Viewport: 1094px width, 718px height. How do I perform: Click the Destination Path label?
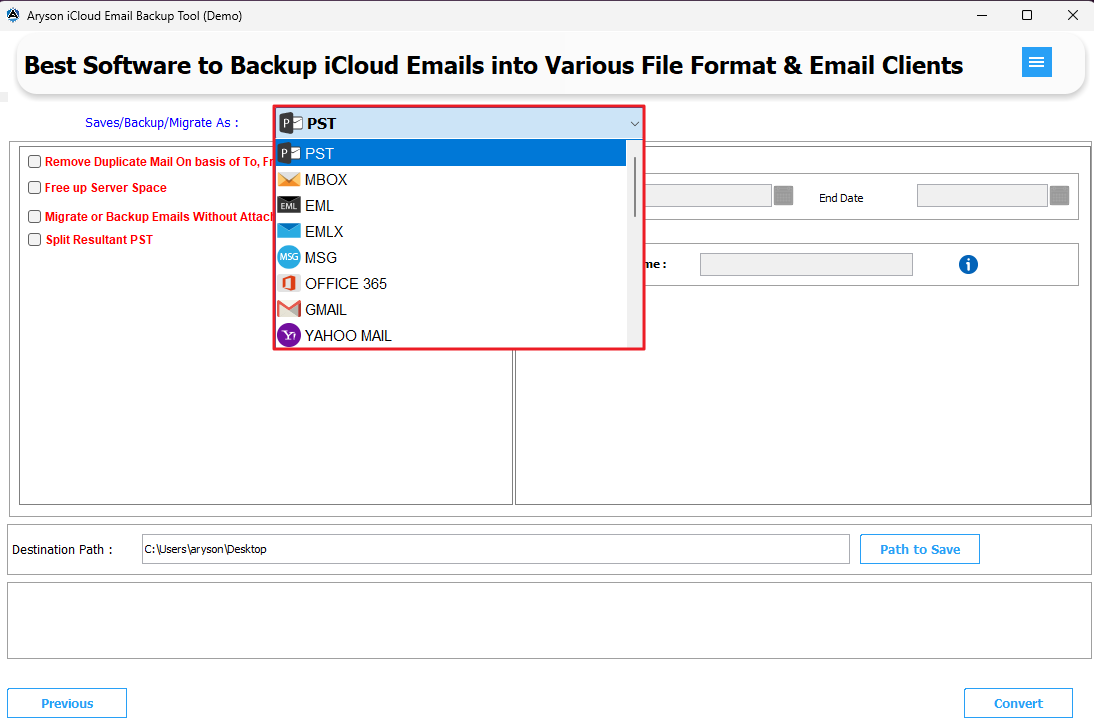[x=62, y=550]
